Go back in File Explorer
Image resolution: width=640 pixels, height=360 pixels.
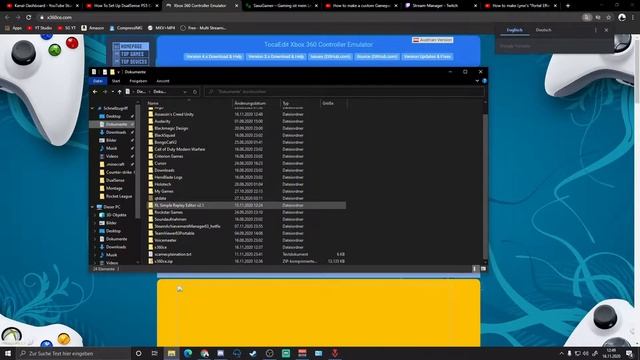click(95, 92)
